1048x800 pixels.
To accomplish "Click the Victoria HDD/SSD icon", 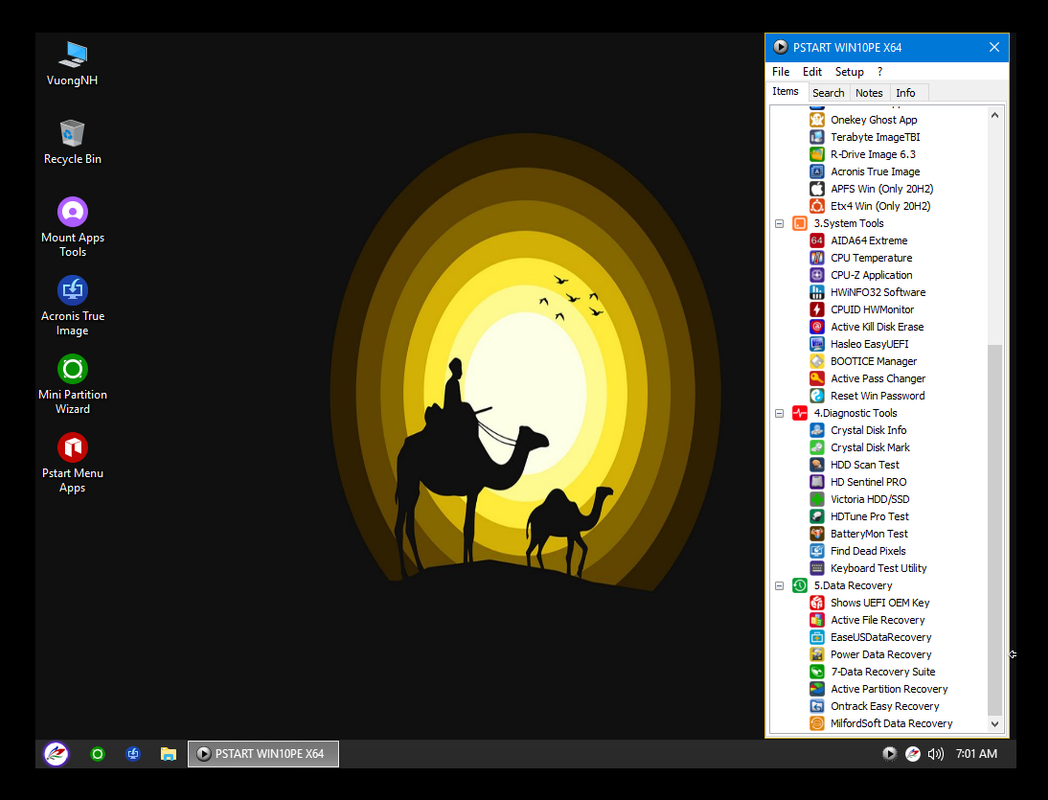I will [x=817, y=499].
